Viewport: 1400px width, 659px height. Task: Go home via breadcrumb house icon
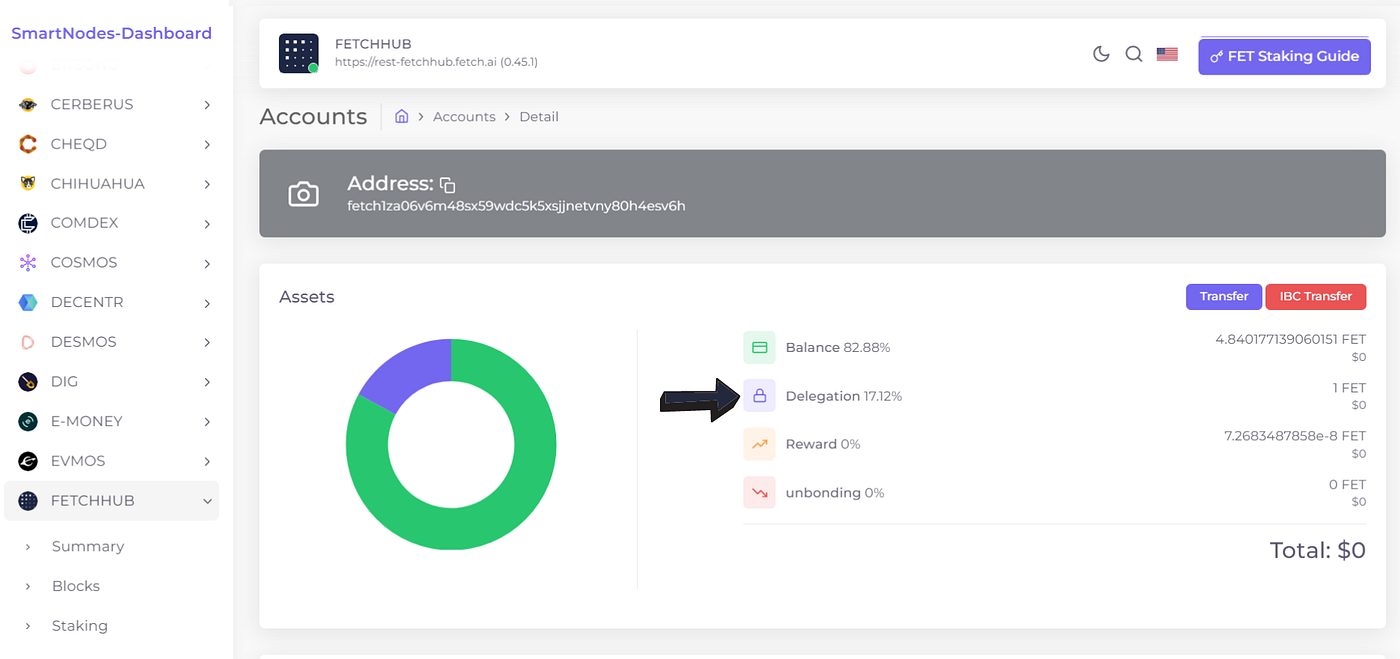coord(401,116)
